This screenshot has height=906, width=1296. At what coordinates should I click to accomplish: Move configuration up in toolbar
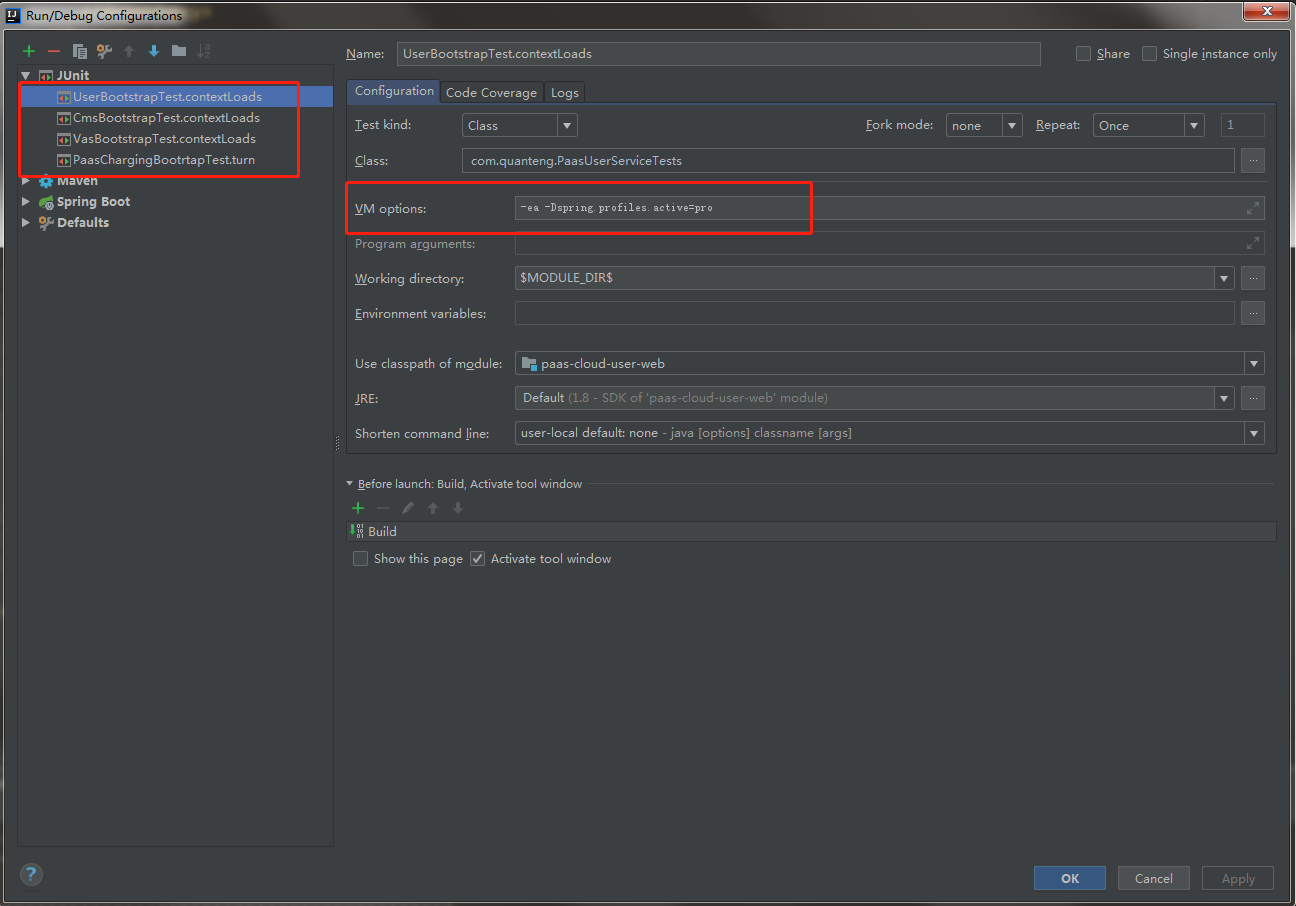(129, 51)
